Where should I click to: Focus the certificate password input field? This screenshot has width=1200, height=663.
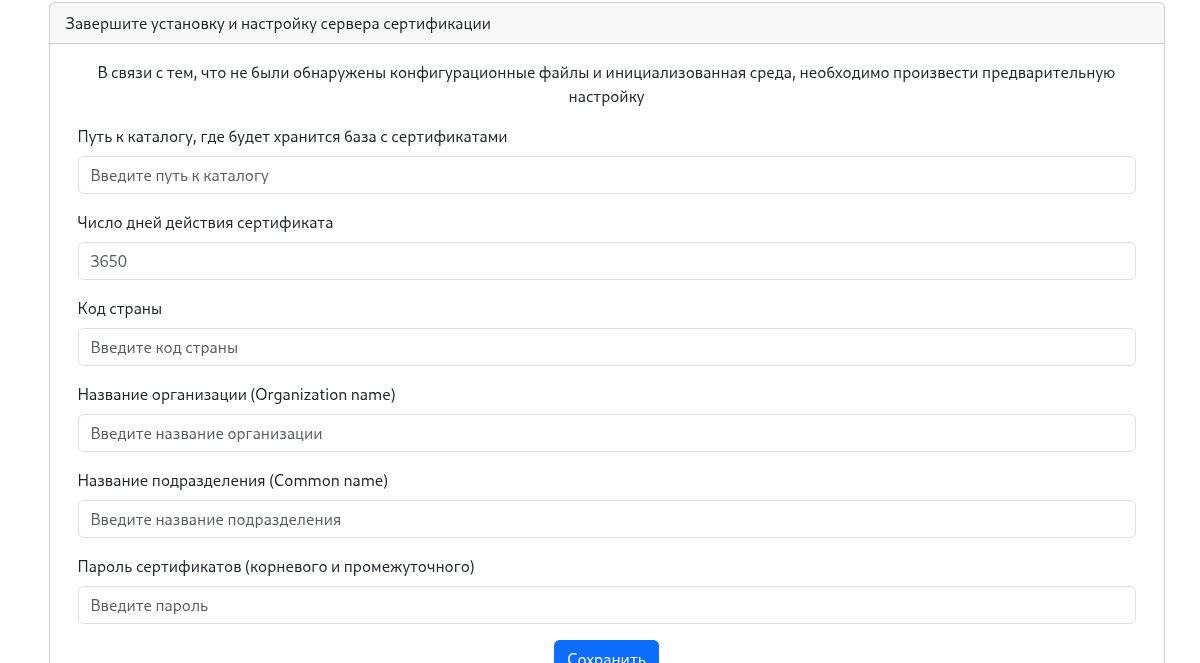point(606,605)
